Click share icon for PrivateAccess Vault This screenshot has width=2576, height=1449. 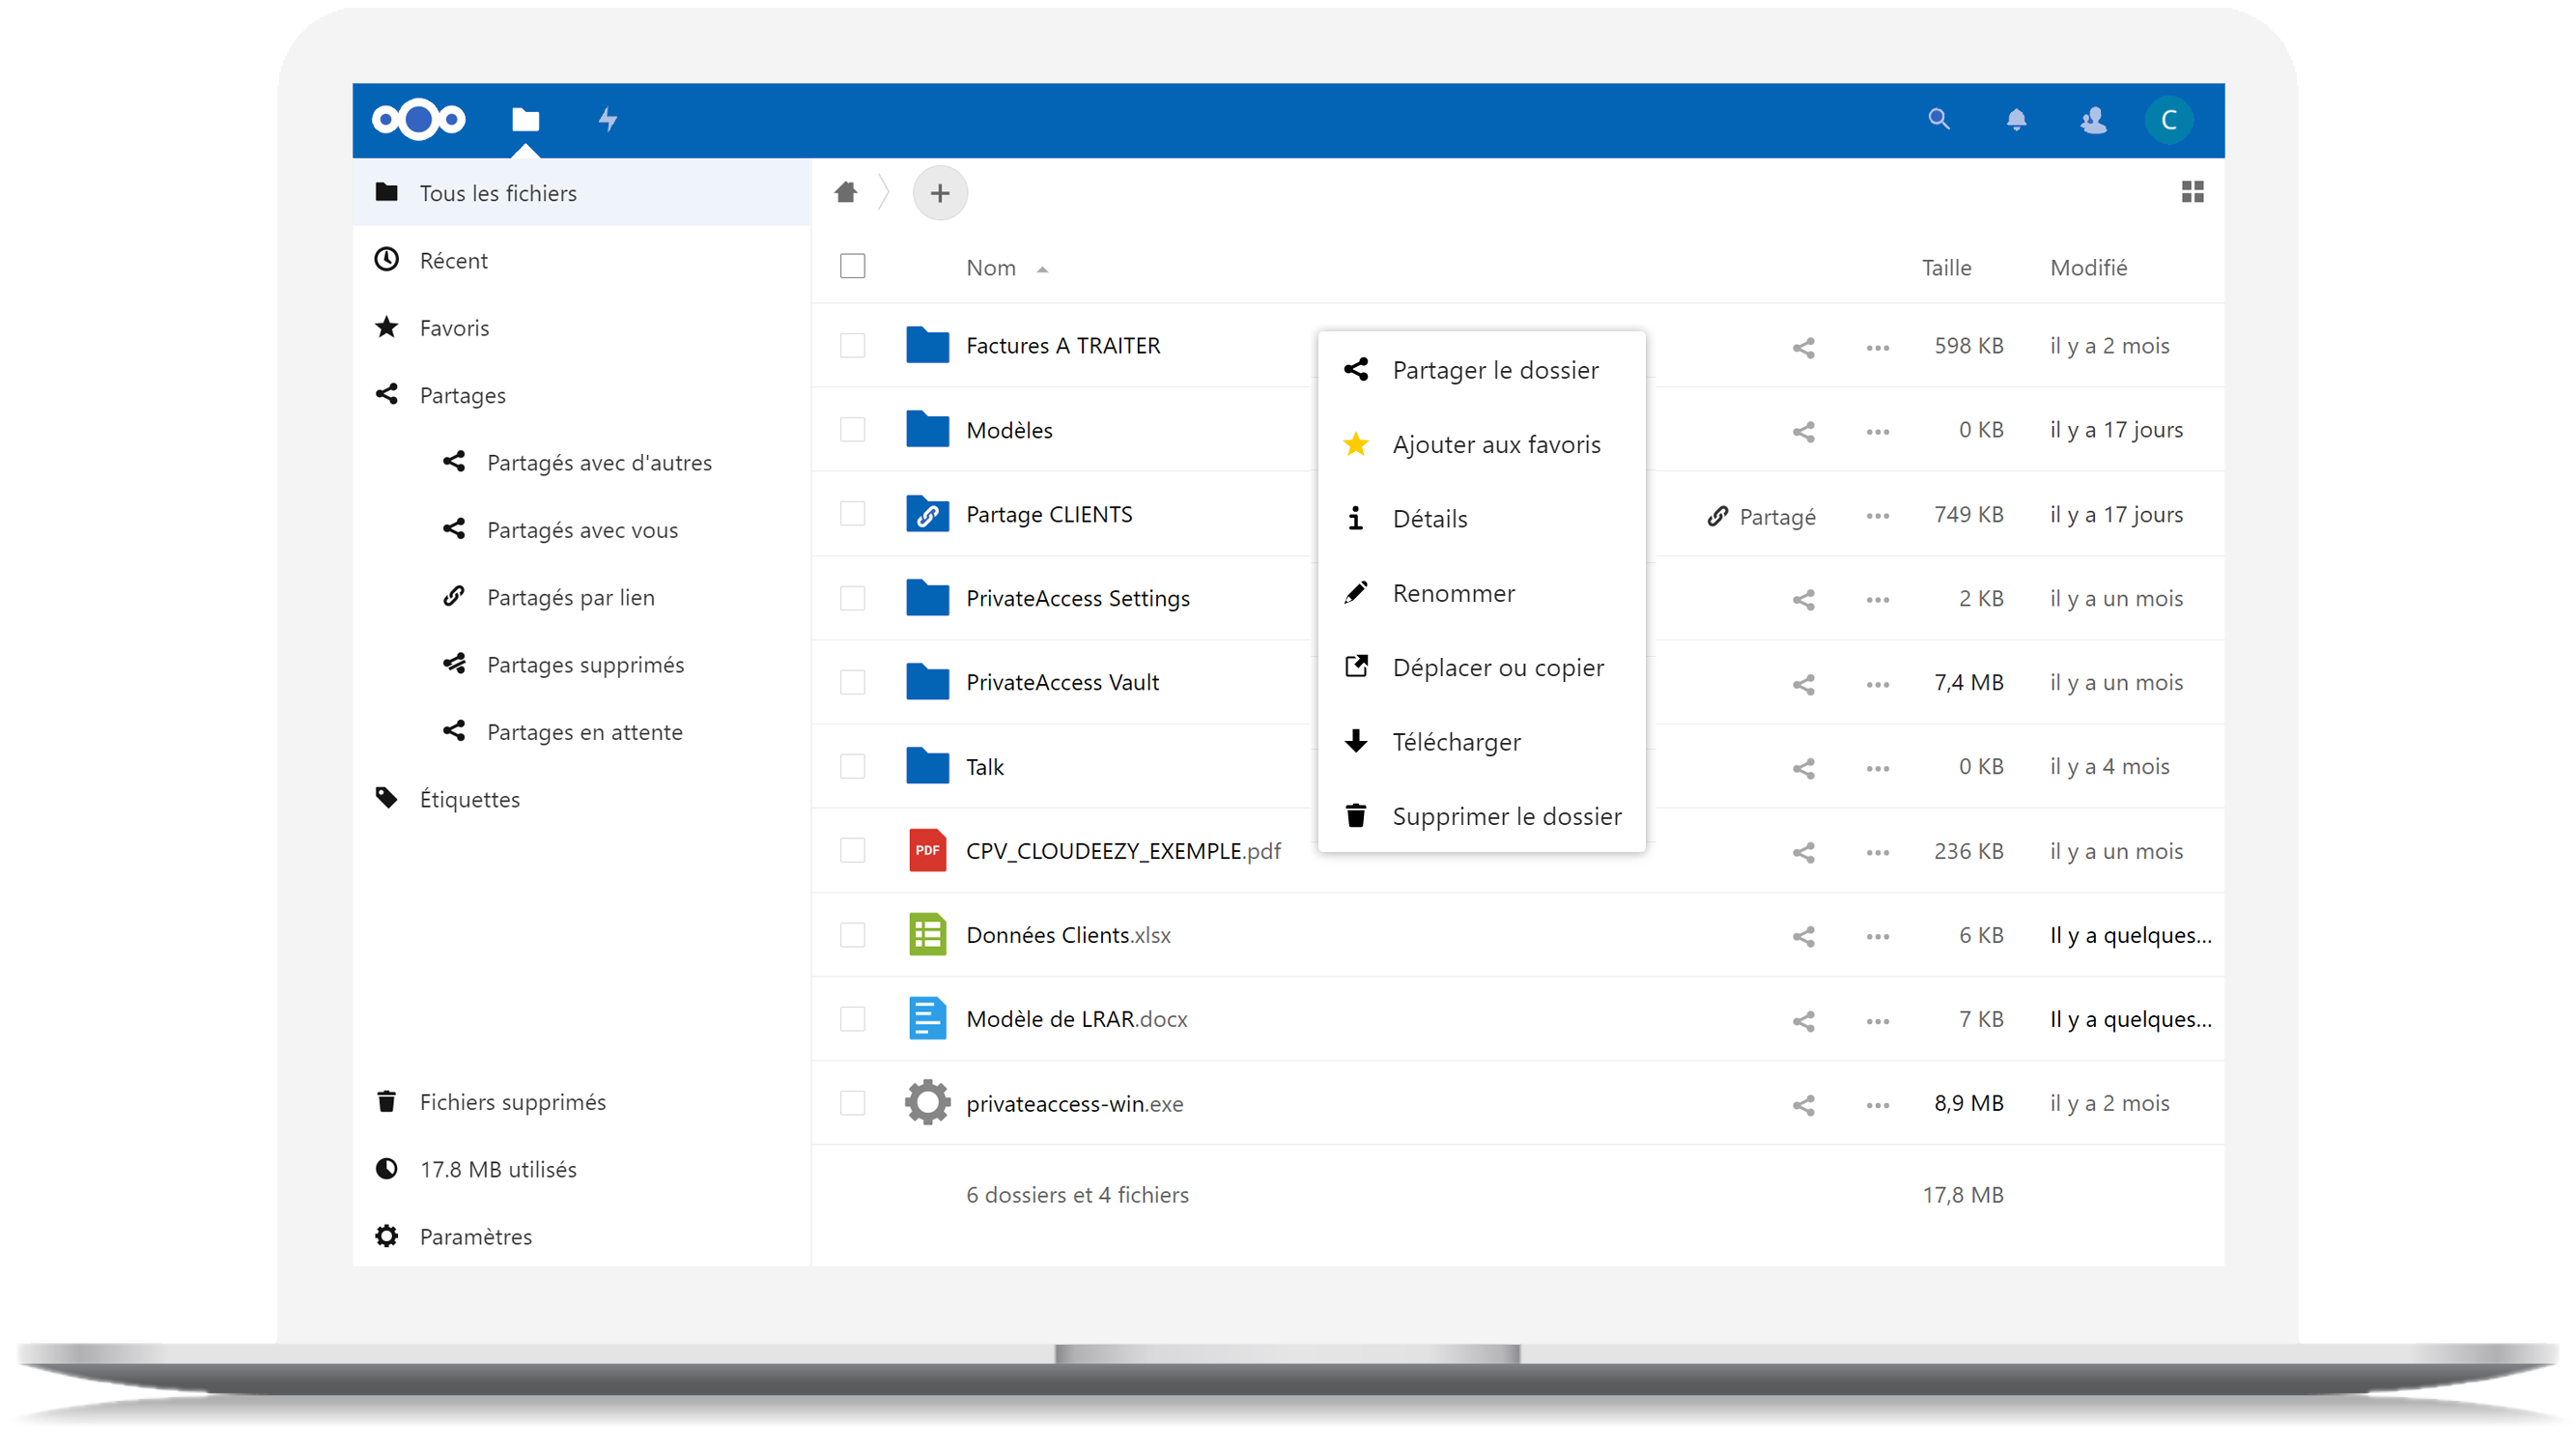[x=1803, y=684]
